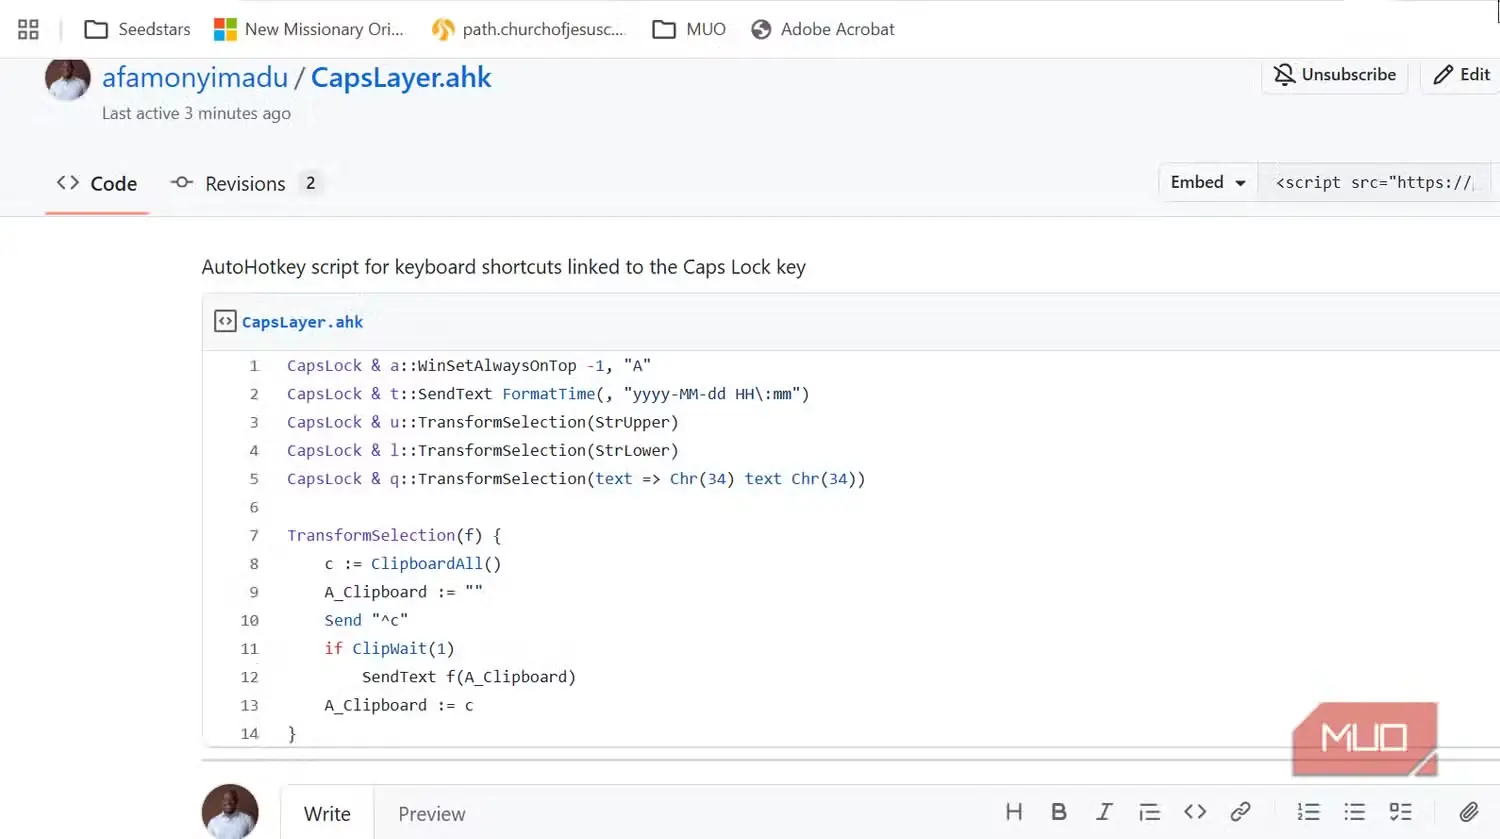The width and height of the screenshot is (1500, 839).
Task: Open the path.churchofjesuschrist bookmark
Action: coord(528,29)
